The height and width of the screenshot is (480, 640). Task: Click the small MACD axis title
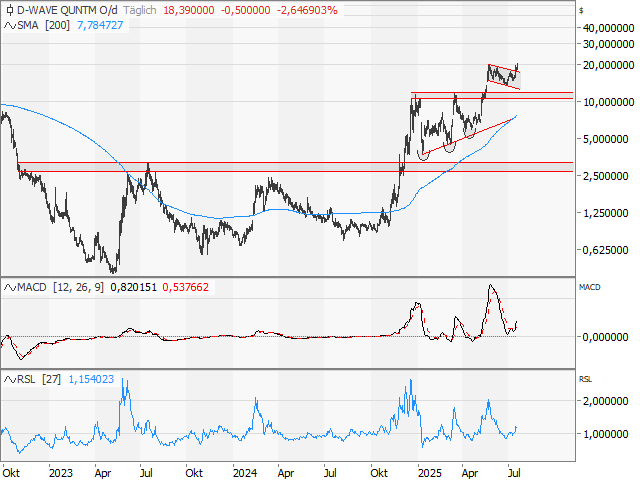click(x=589, y=287)
